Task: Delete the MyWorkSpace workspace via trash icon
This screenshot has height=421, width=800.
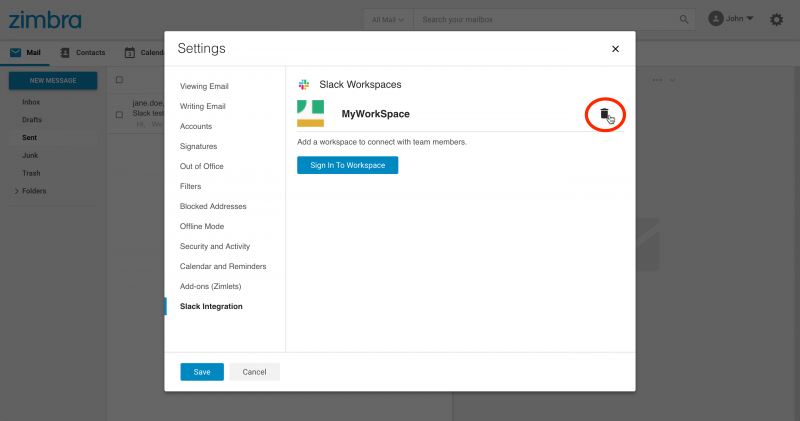Action: coord(604,114)
